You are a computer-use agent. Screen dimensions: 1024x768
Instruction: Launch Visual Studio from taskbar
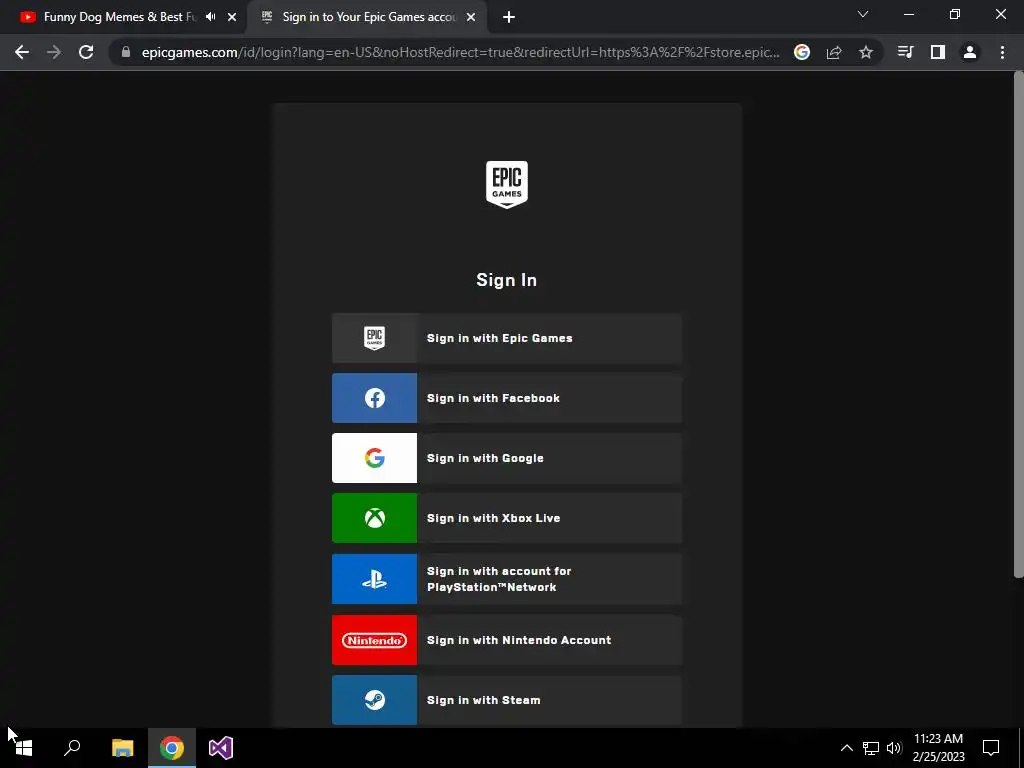point(221,748)
